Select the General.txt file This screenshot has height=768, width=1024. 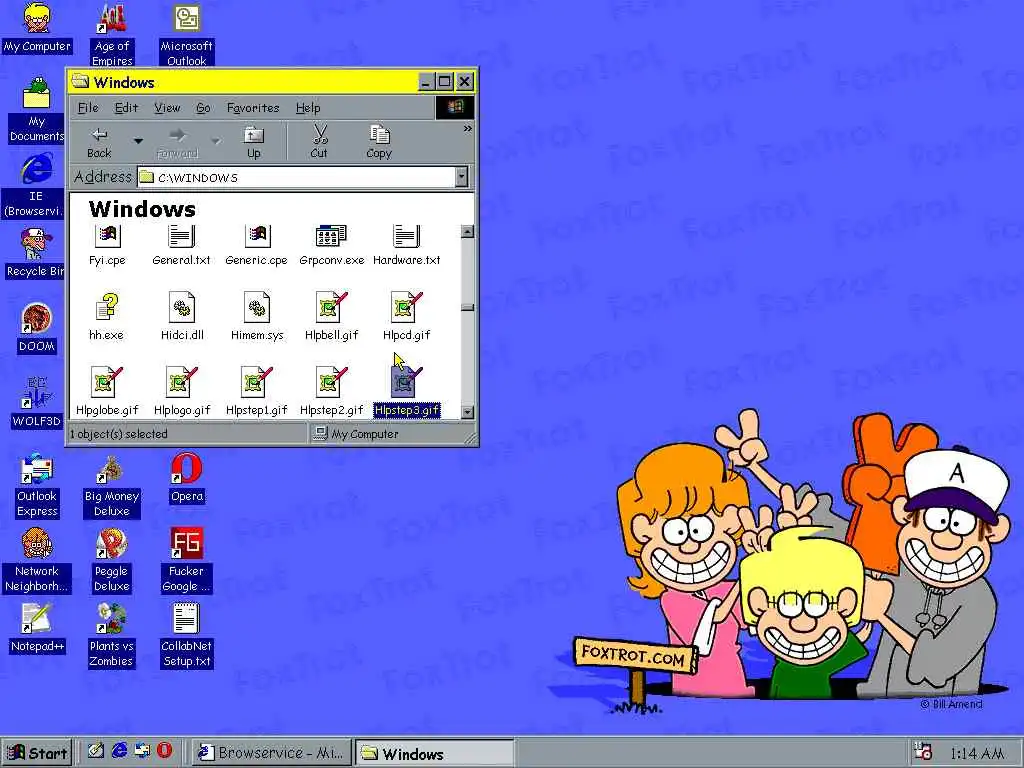coord(182,246)
